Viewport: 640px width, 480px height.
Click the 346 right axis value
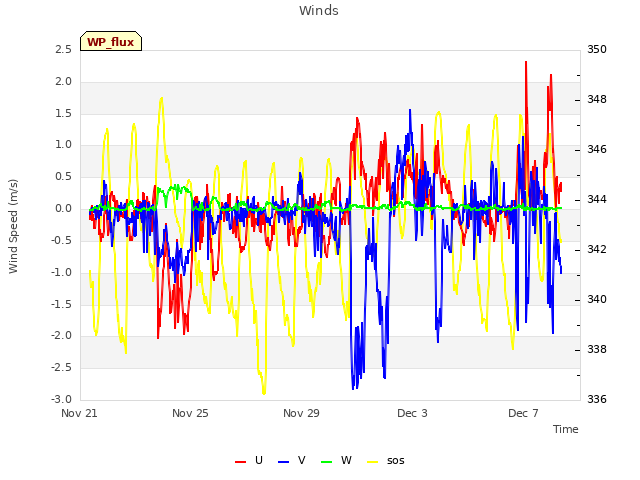point(597,149)
